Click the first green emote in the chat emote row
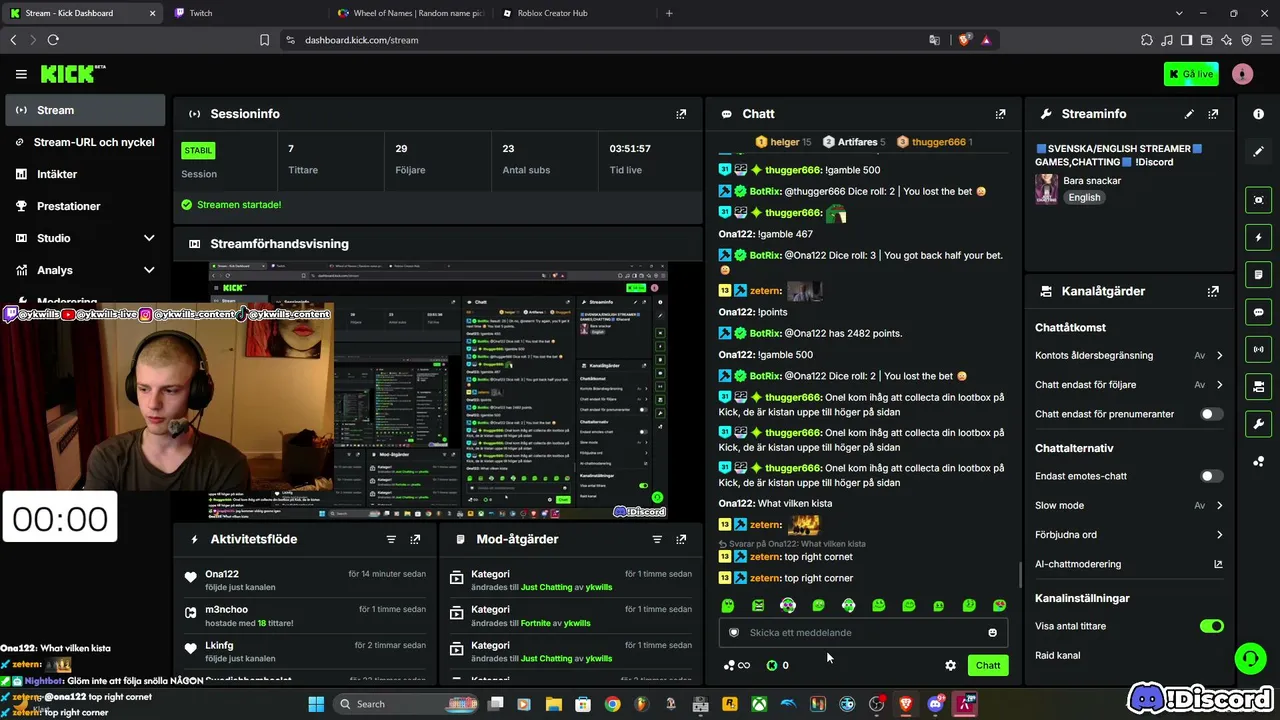The width and height of the screenshot is (1280, 720). (x=728, y=605)
